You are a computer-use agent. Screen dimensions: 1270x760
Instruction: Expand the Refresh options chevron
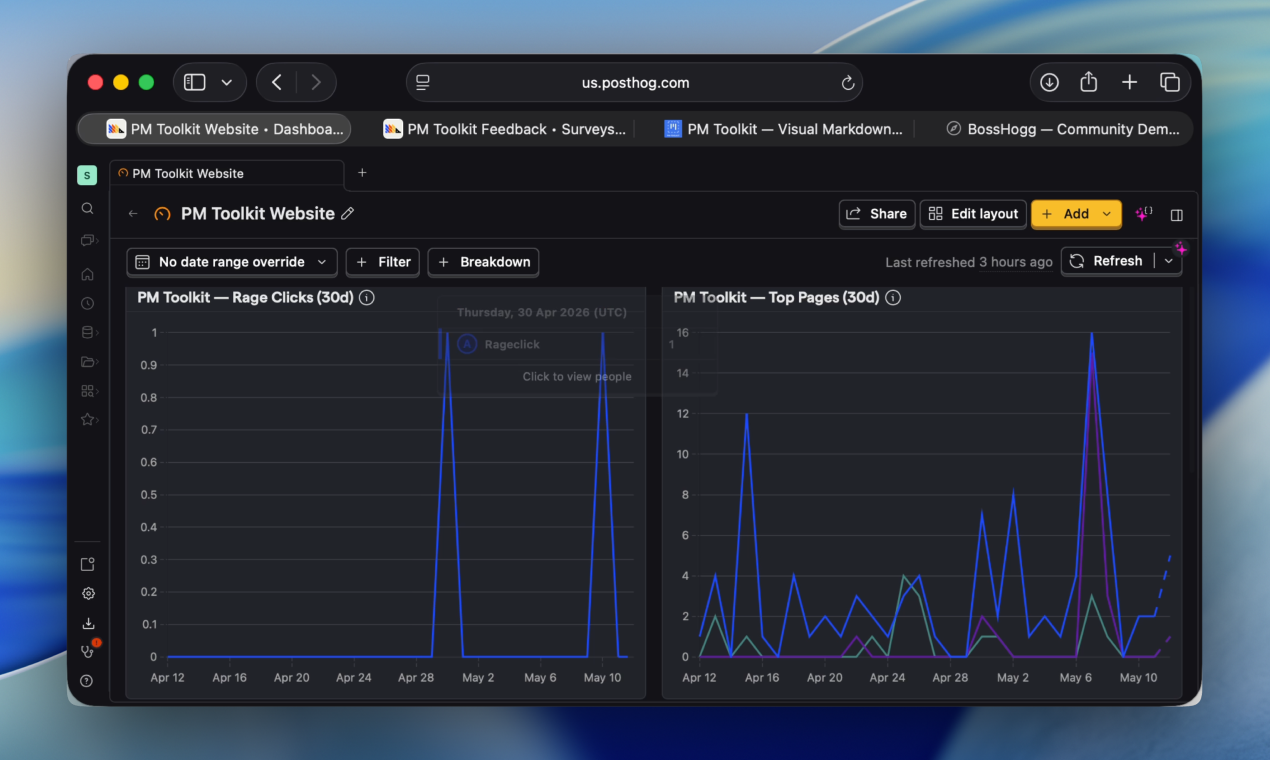coord(1169,261)
